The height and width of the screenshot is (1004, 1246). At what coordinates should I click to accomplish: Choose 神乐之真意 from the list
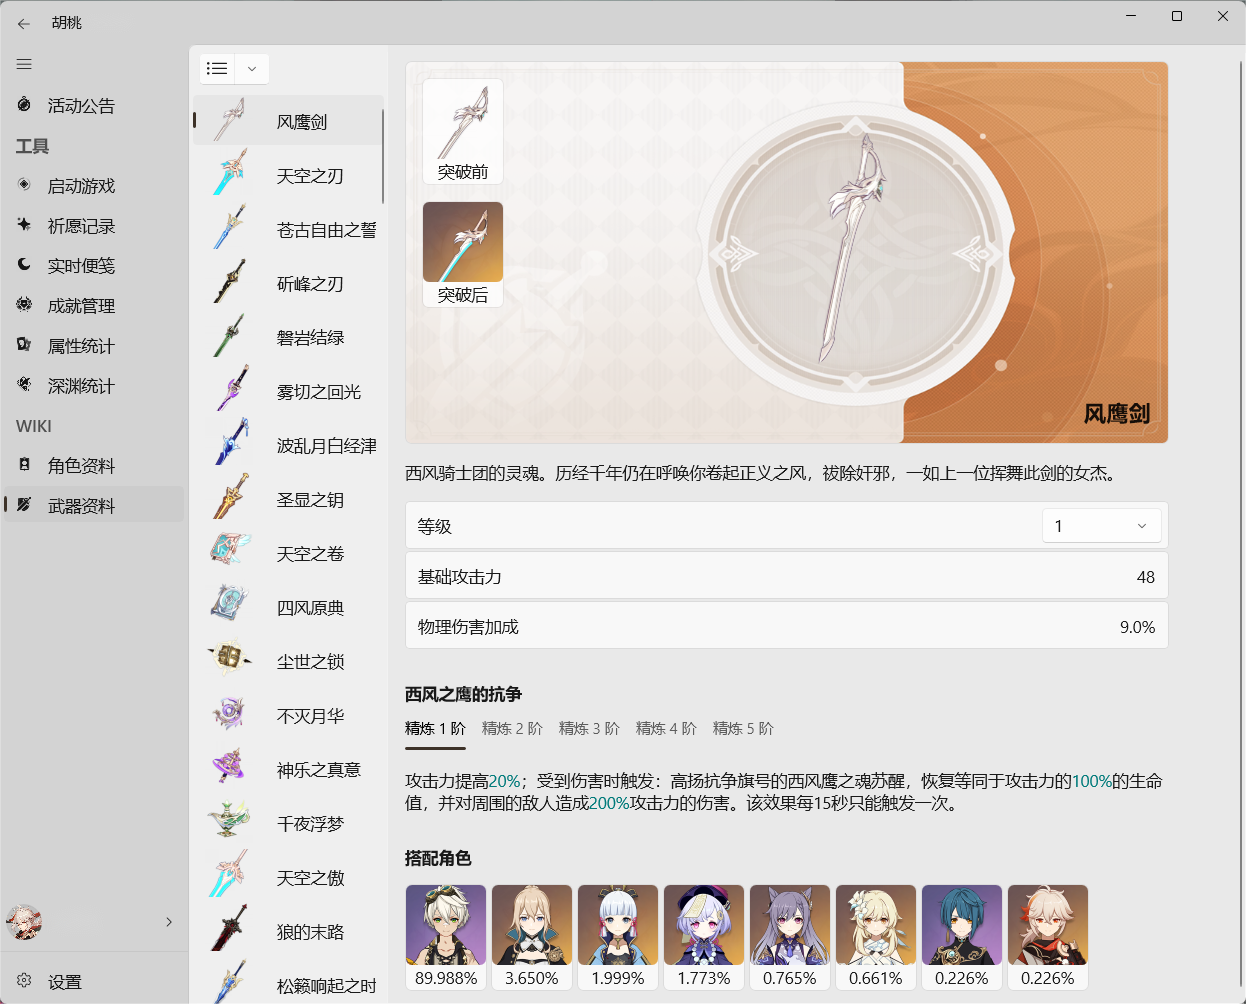pyautogui.click(x=287, y=770)
